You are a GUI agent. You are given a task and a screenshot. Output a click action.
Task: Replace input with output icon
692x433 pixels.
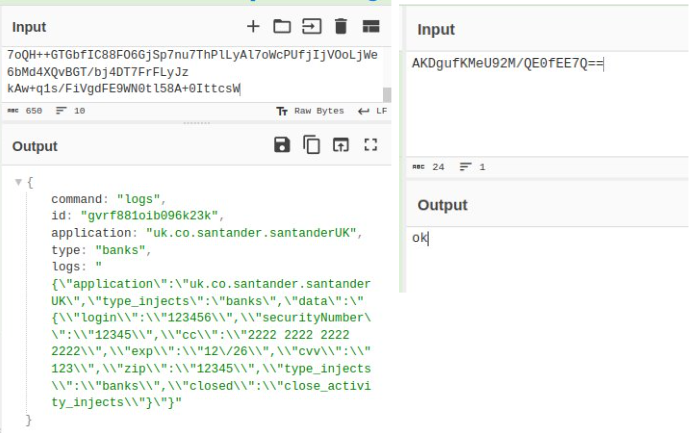[x=341, y=145]
